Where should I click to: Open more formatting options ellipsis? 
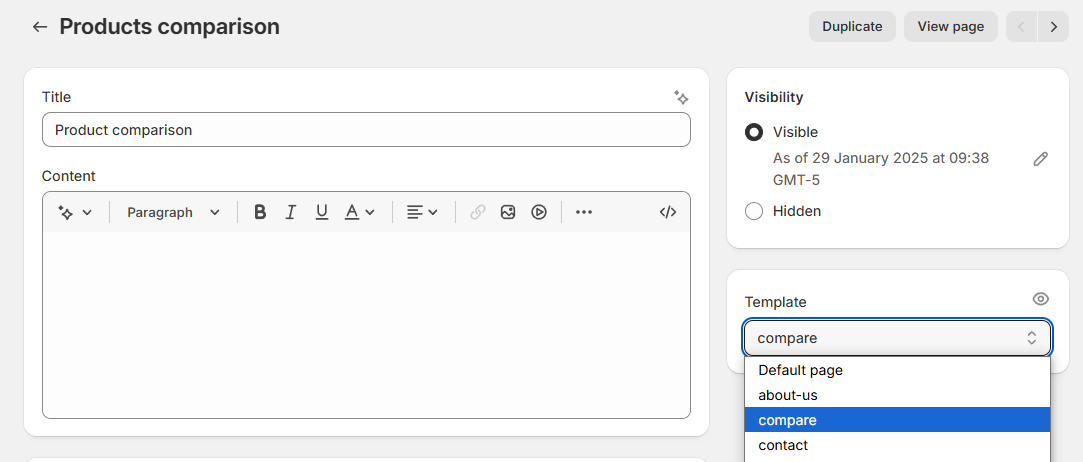point(584,212)
